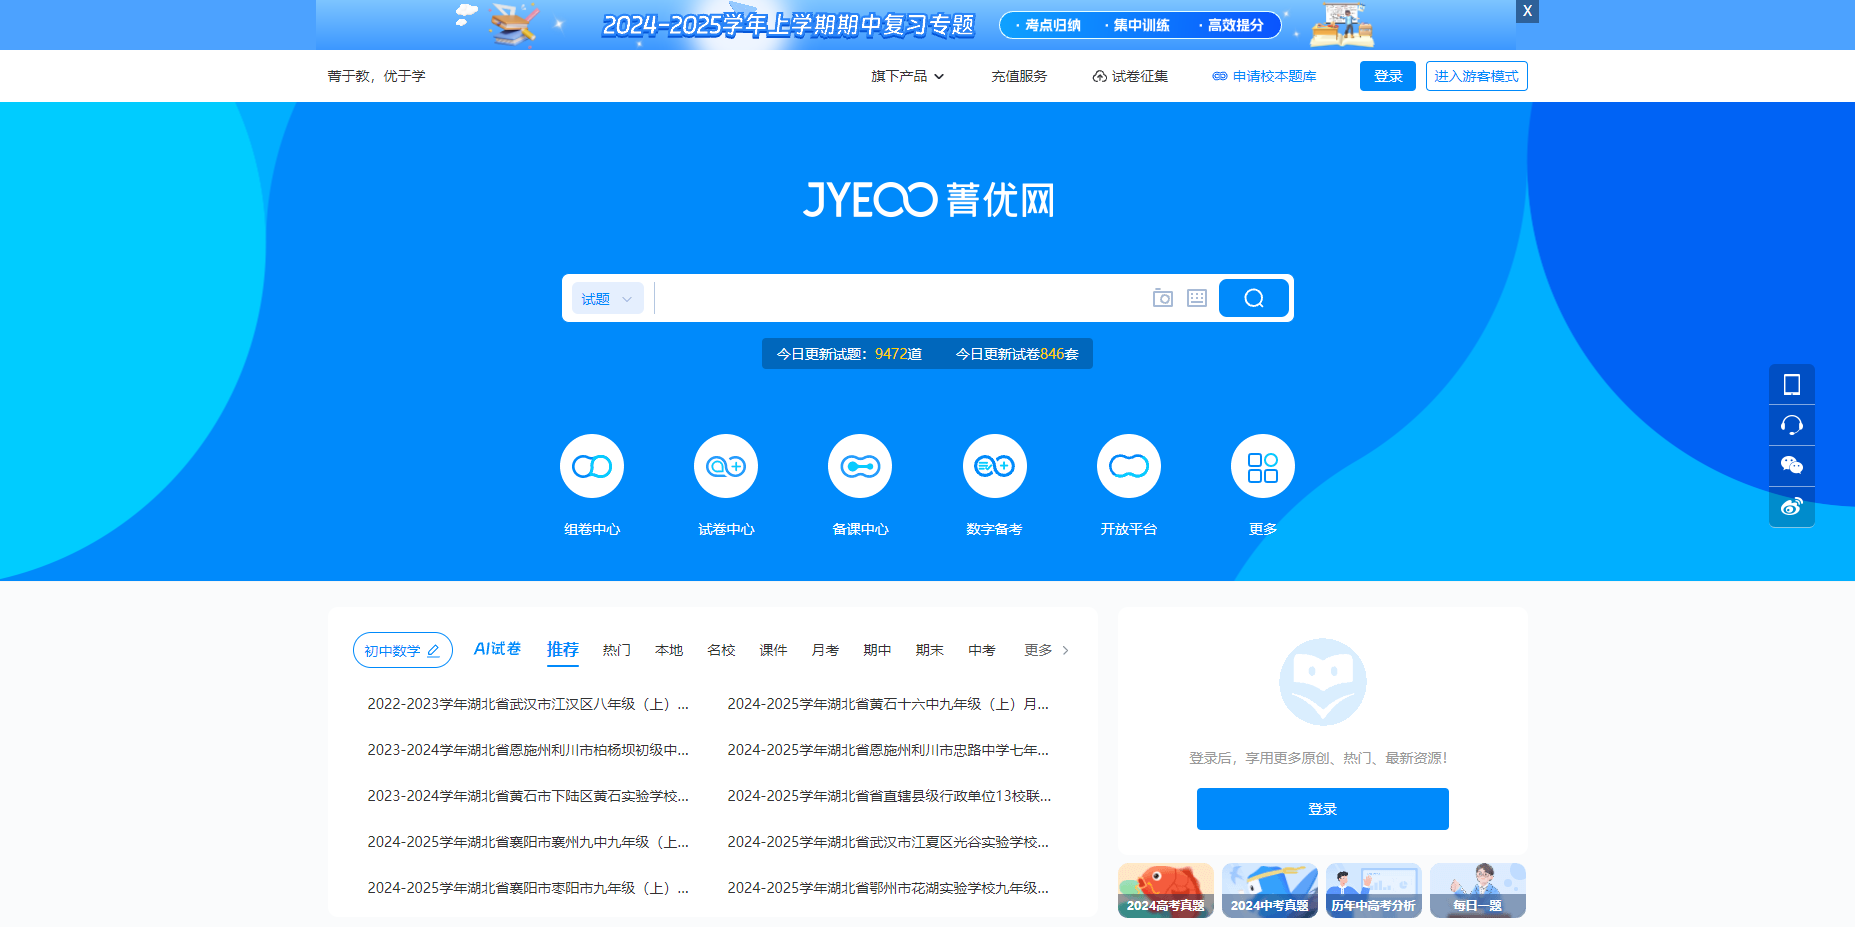Click the camera photo-search icon

(1163, 298)
